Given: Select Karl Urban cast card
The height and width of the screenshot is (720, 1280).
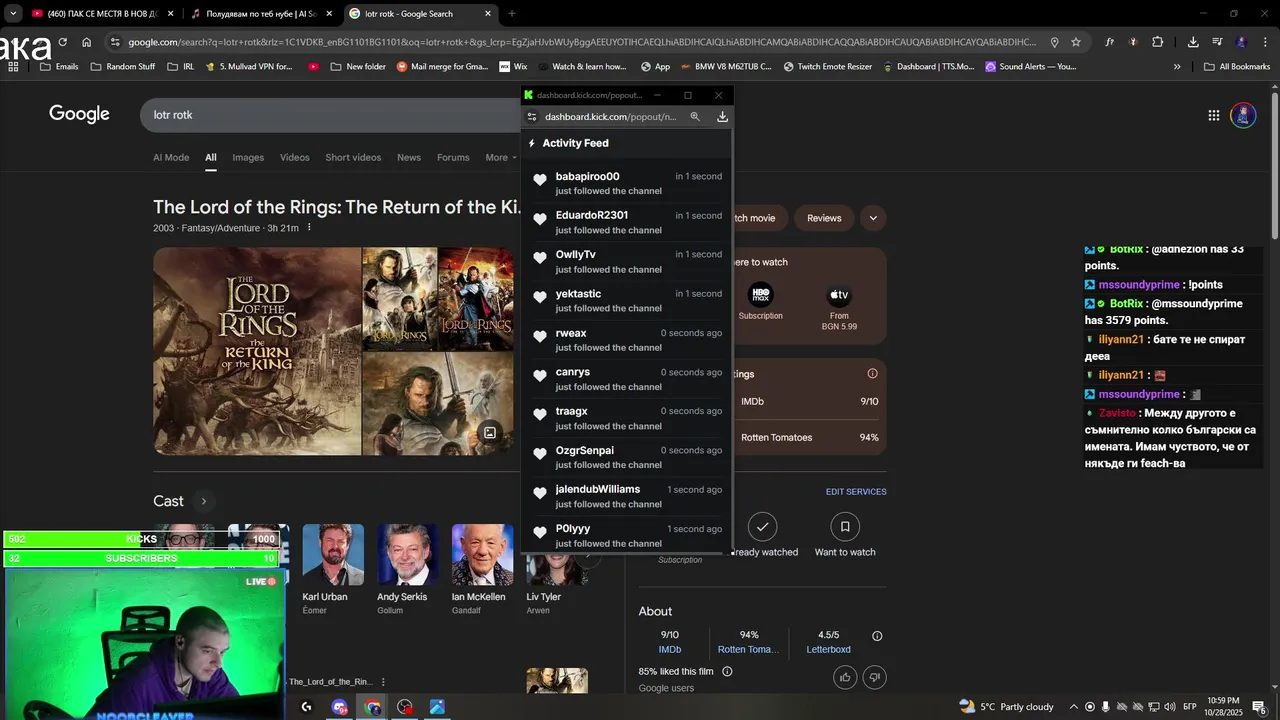Looking at the screenshot, I should 333,570.
